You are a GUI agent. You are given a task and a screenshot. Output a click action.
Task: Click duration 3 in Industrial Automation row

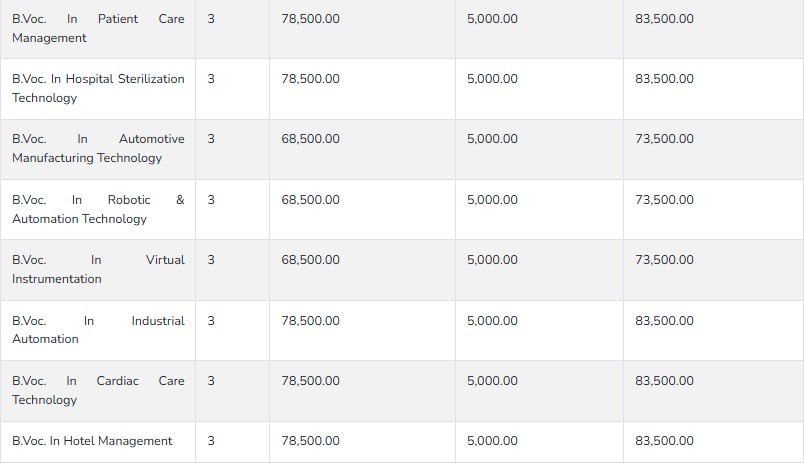point(211,321)
